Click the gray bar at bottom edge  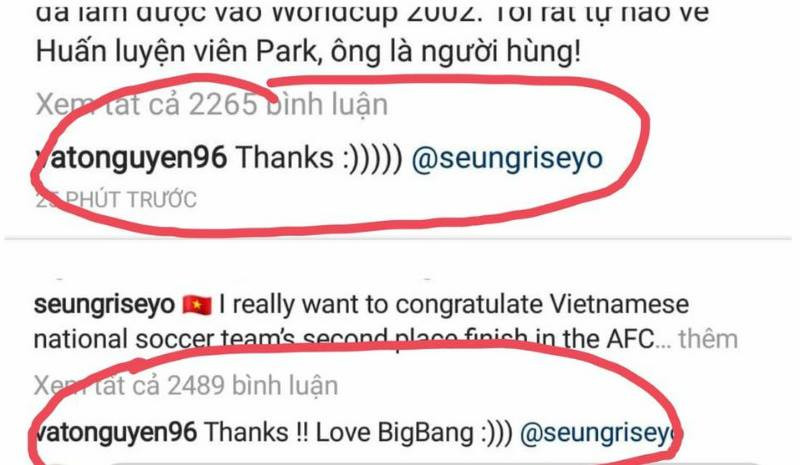434,463
